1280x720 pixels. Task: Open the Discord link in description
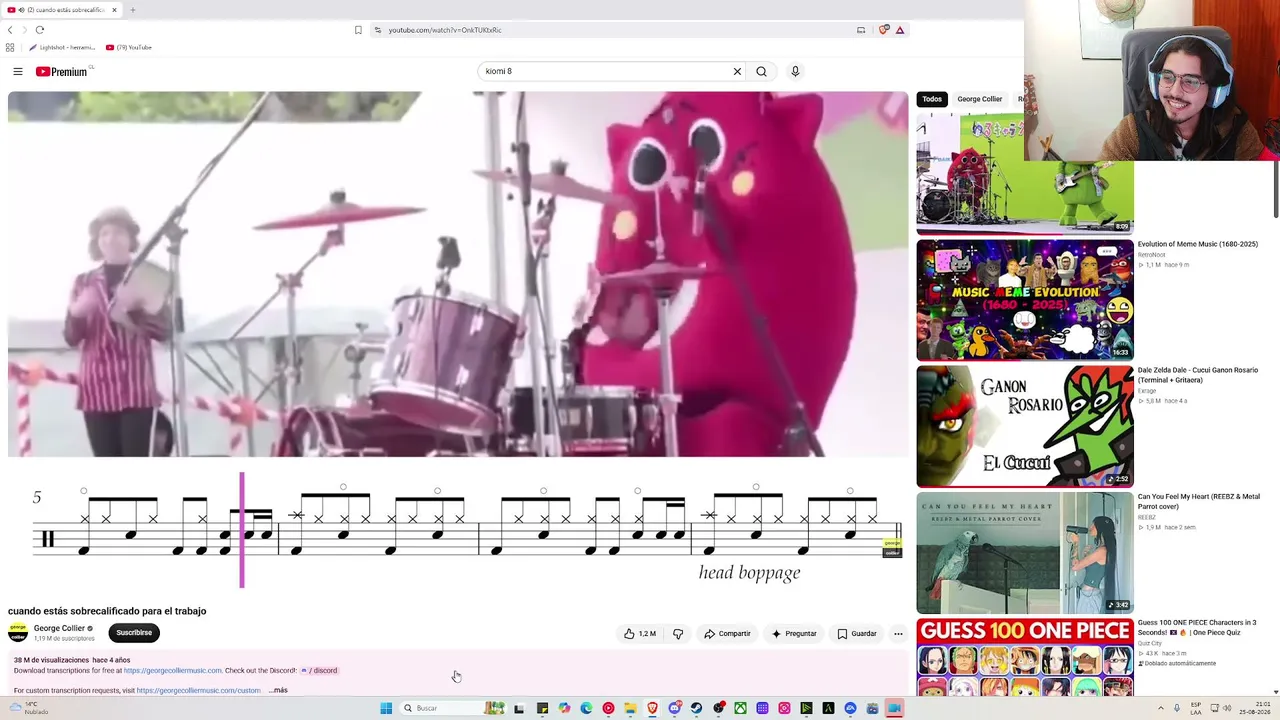click(320, 670)
